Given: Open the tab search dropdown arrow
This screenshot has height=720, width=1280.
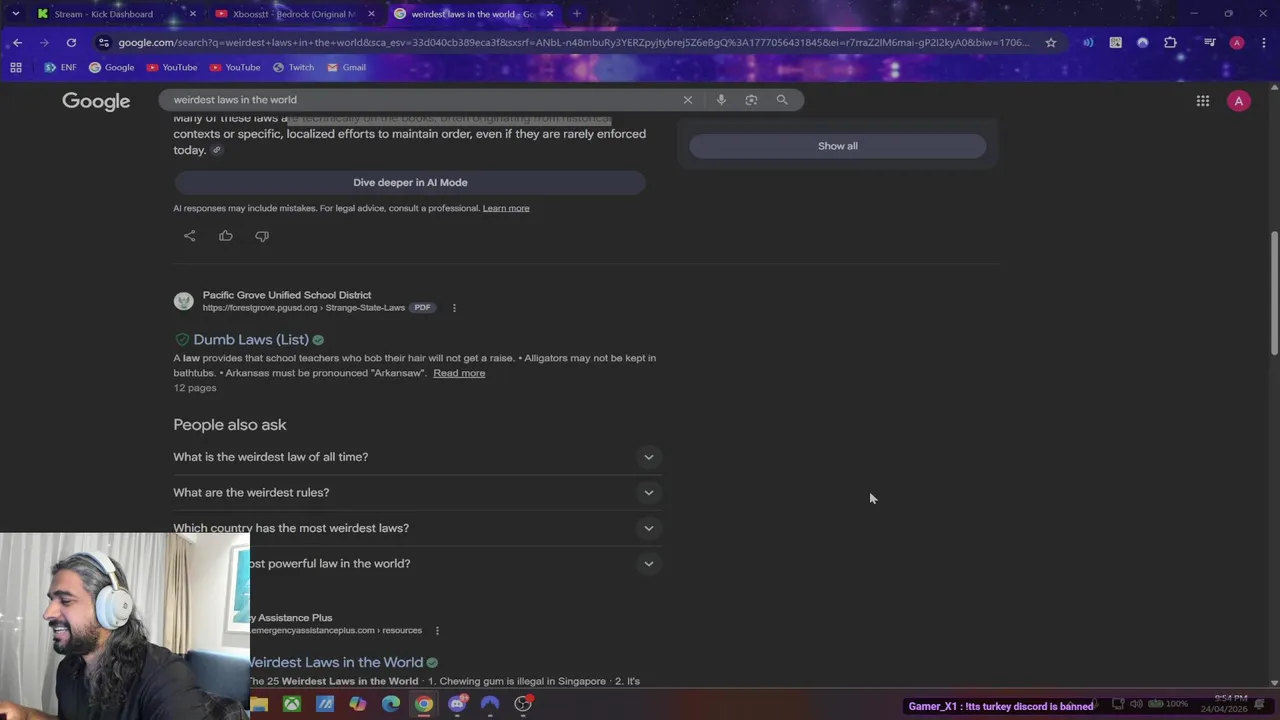Looking at the screenshot, I should (15, 14).
